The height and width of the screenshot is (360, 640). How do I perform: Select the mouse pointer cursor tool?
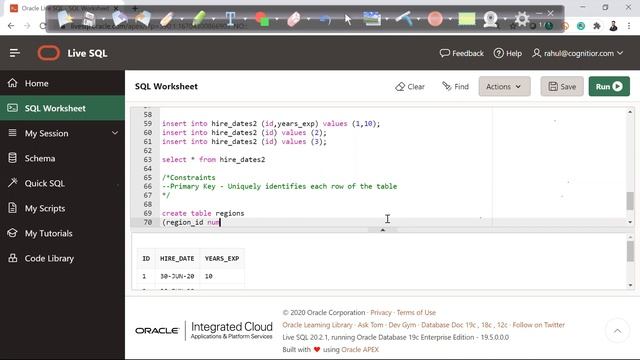click(348, 19)
